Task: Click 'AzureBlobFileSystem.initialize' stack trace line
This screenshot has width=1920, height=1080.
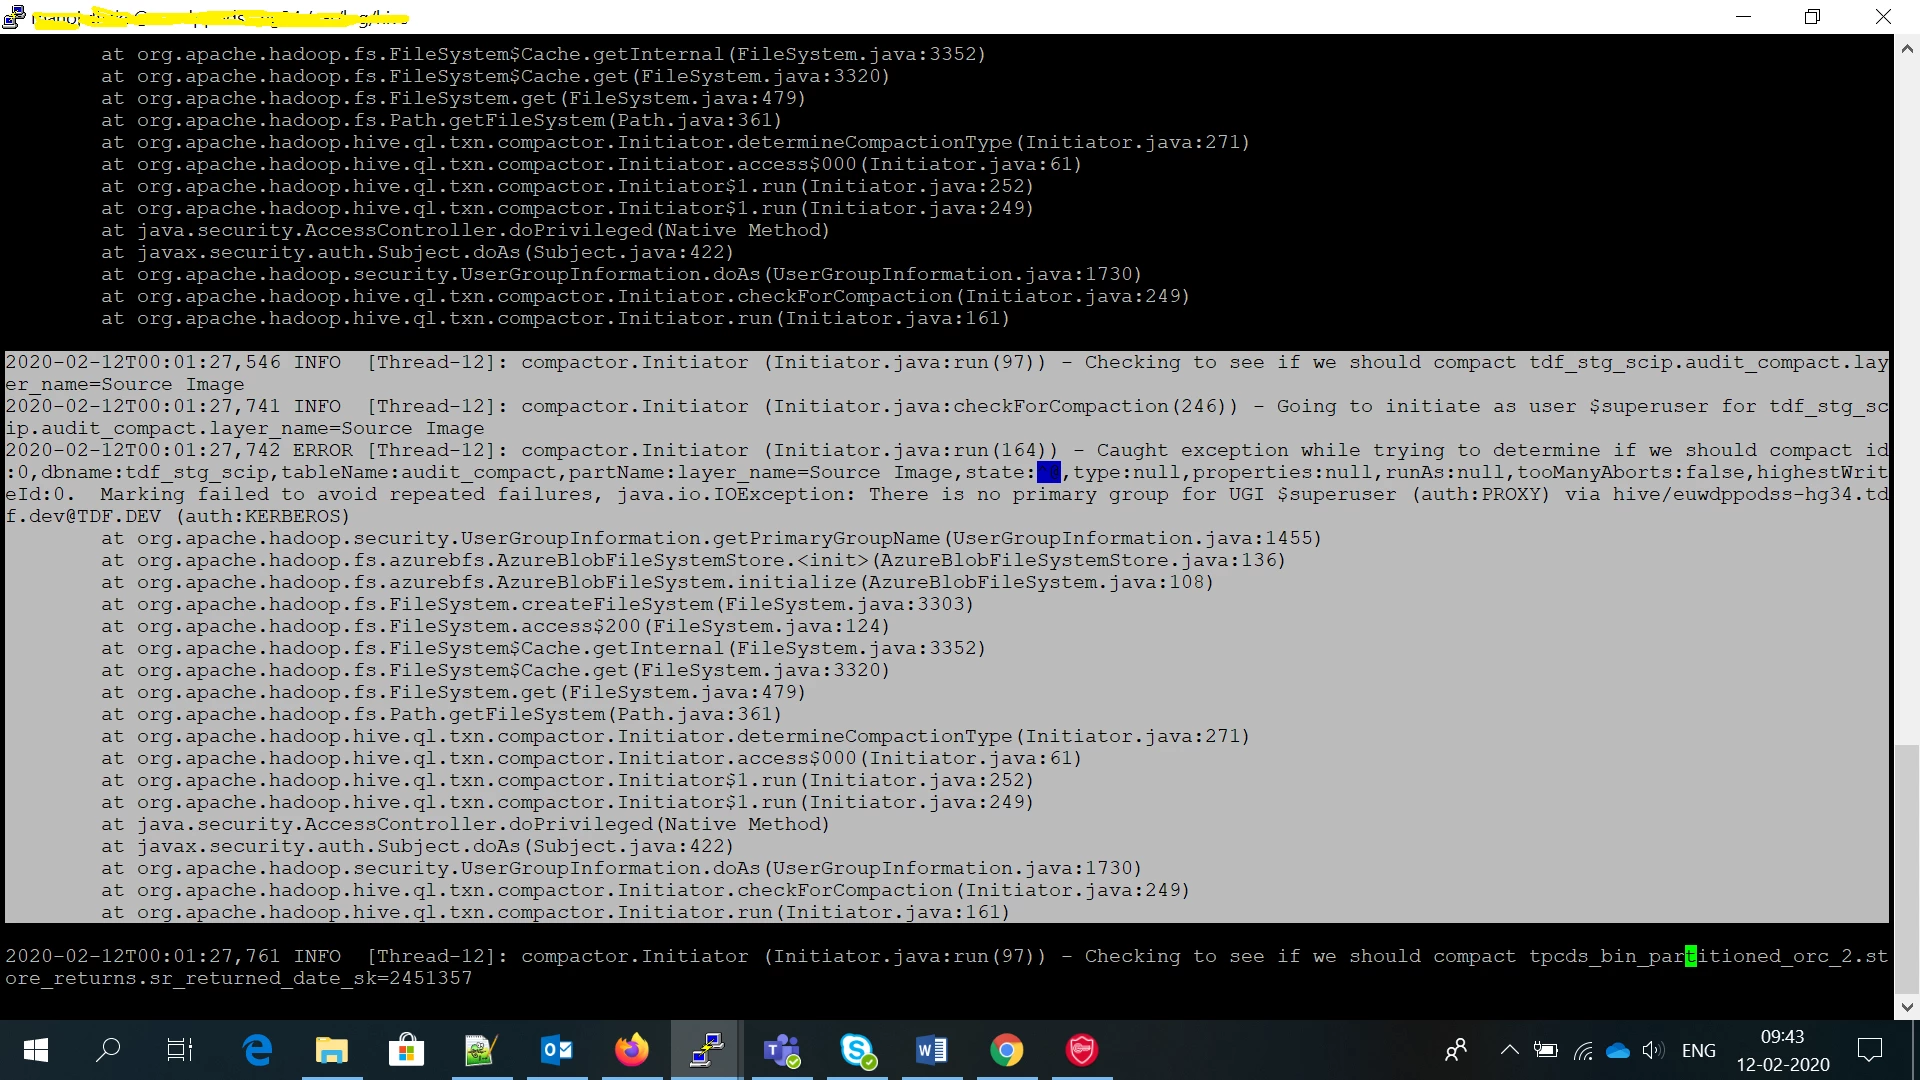Action: pos(657,582)
